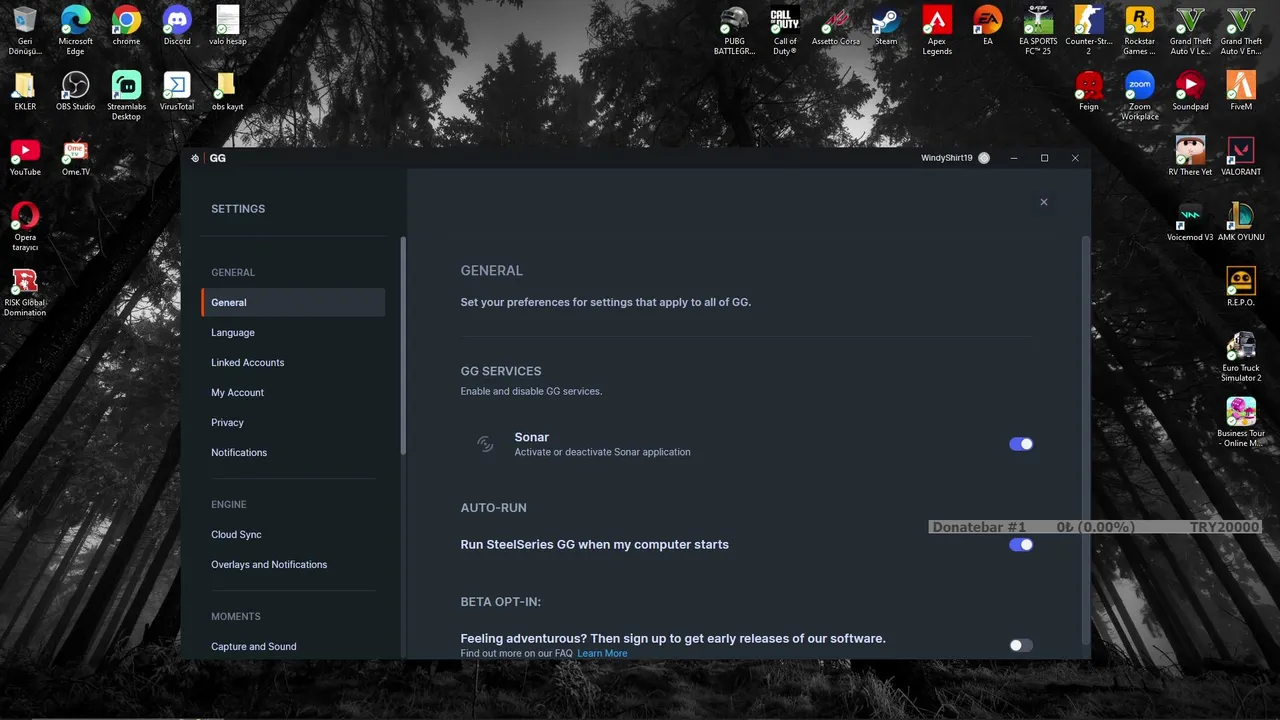Open the WindyShirt19 profile avatar

click(984, 158)
